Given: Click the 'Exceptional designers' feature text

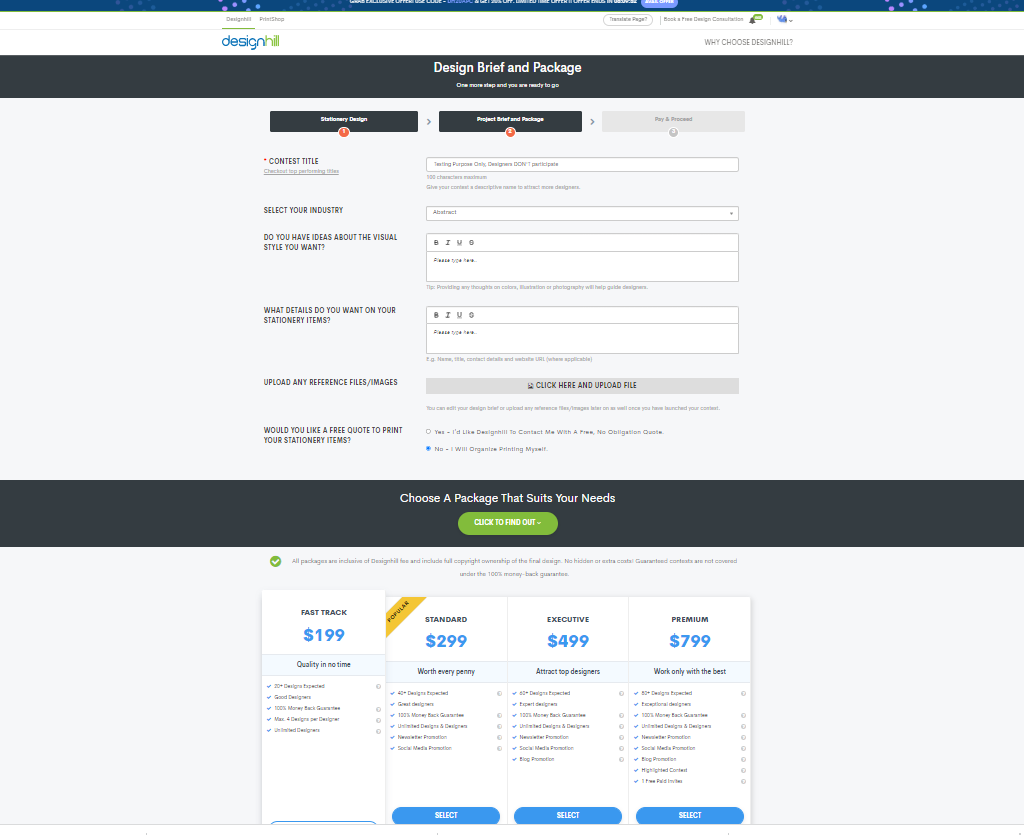Looking at the screenshot, I should tap(666, 705).
